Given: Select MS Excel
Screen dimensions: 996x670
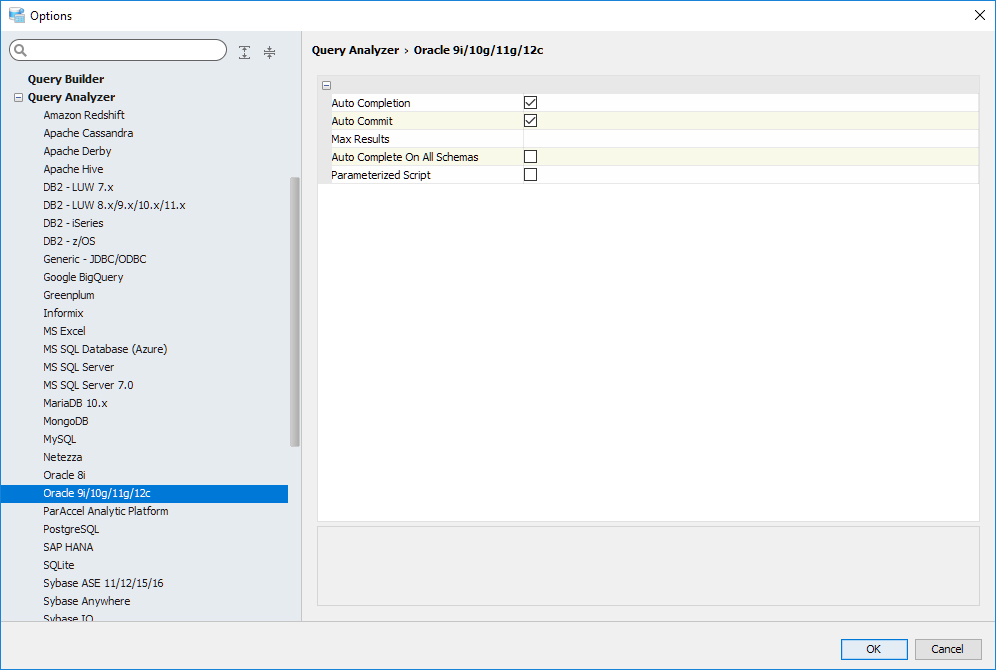Looking at the screenshot, I should pyautogui.click(x=64, y=331).
